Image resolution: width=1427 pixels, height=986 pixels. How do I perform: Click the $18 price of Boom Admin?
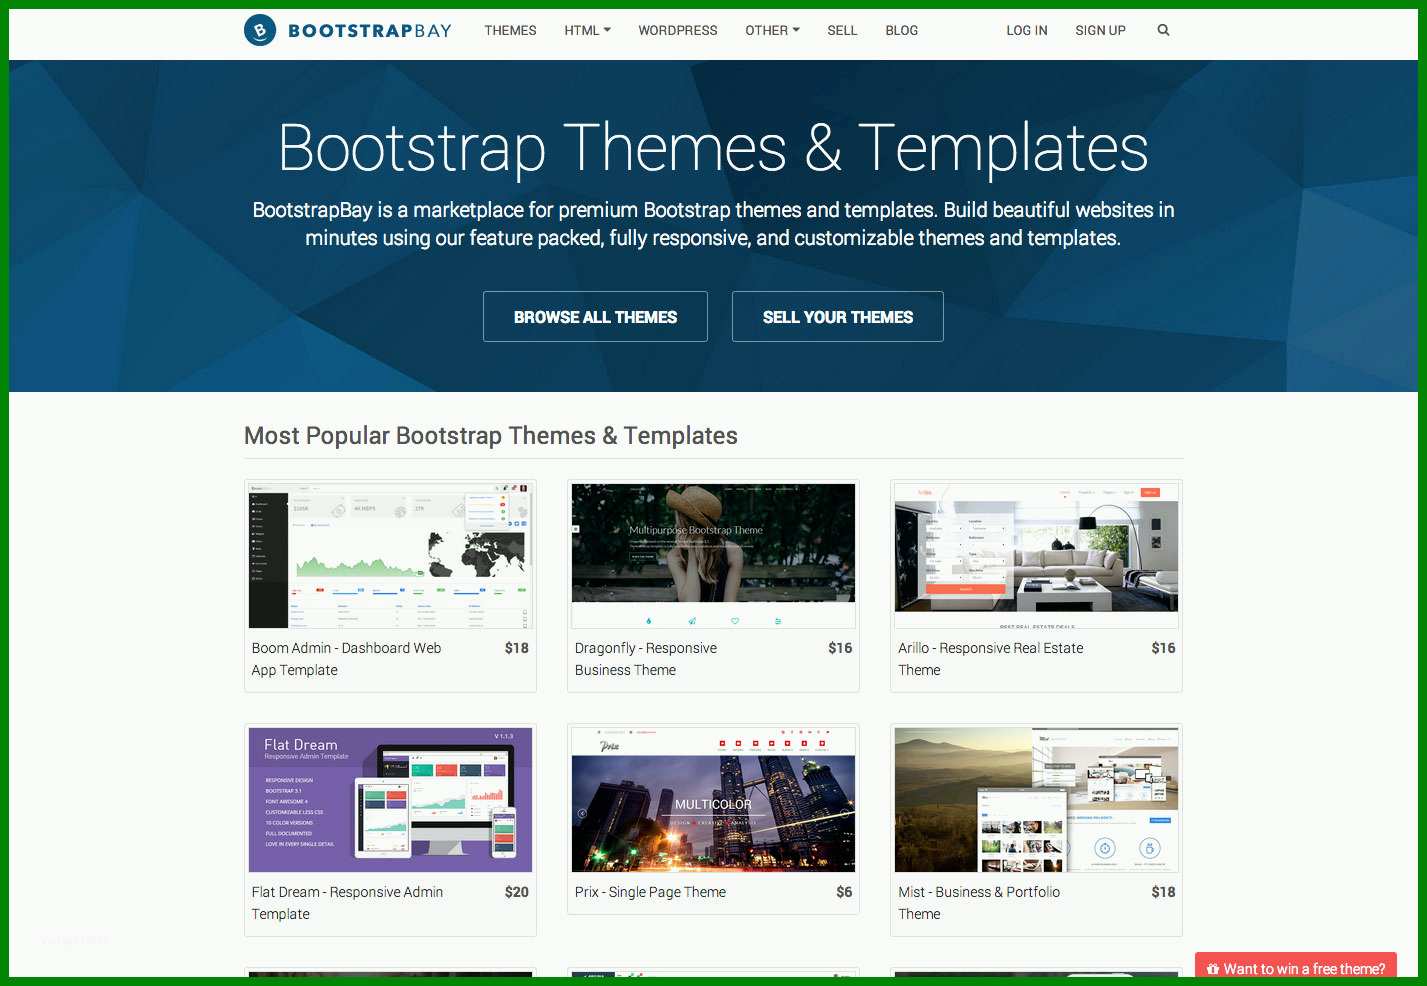pyautogui.click(x=517, y=648)
